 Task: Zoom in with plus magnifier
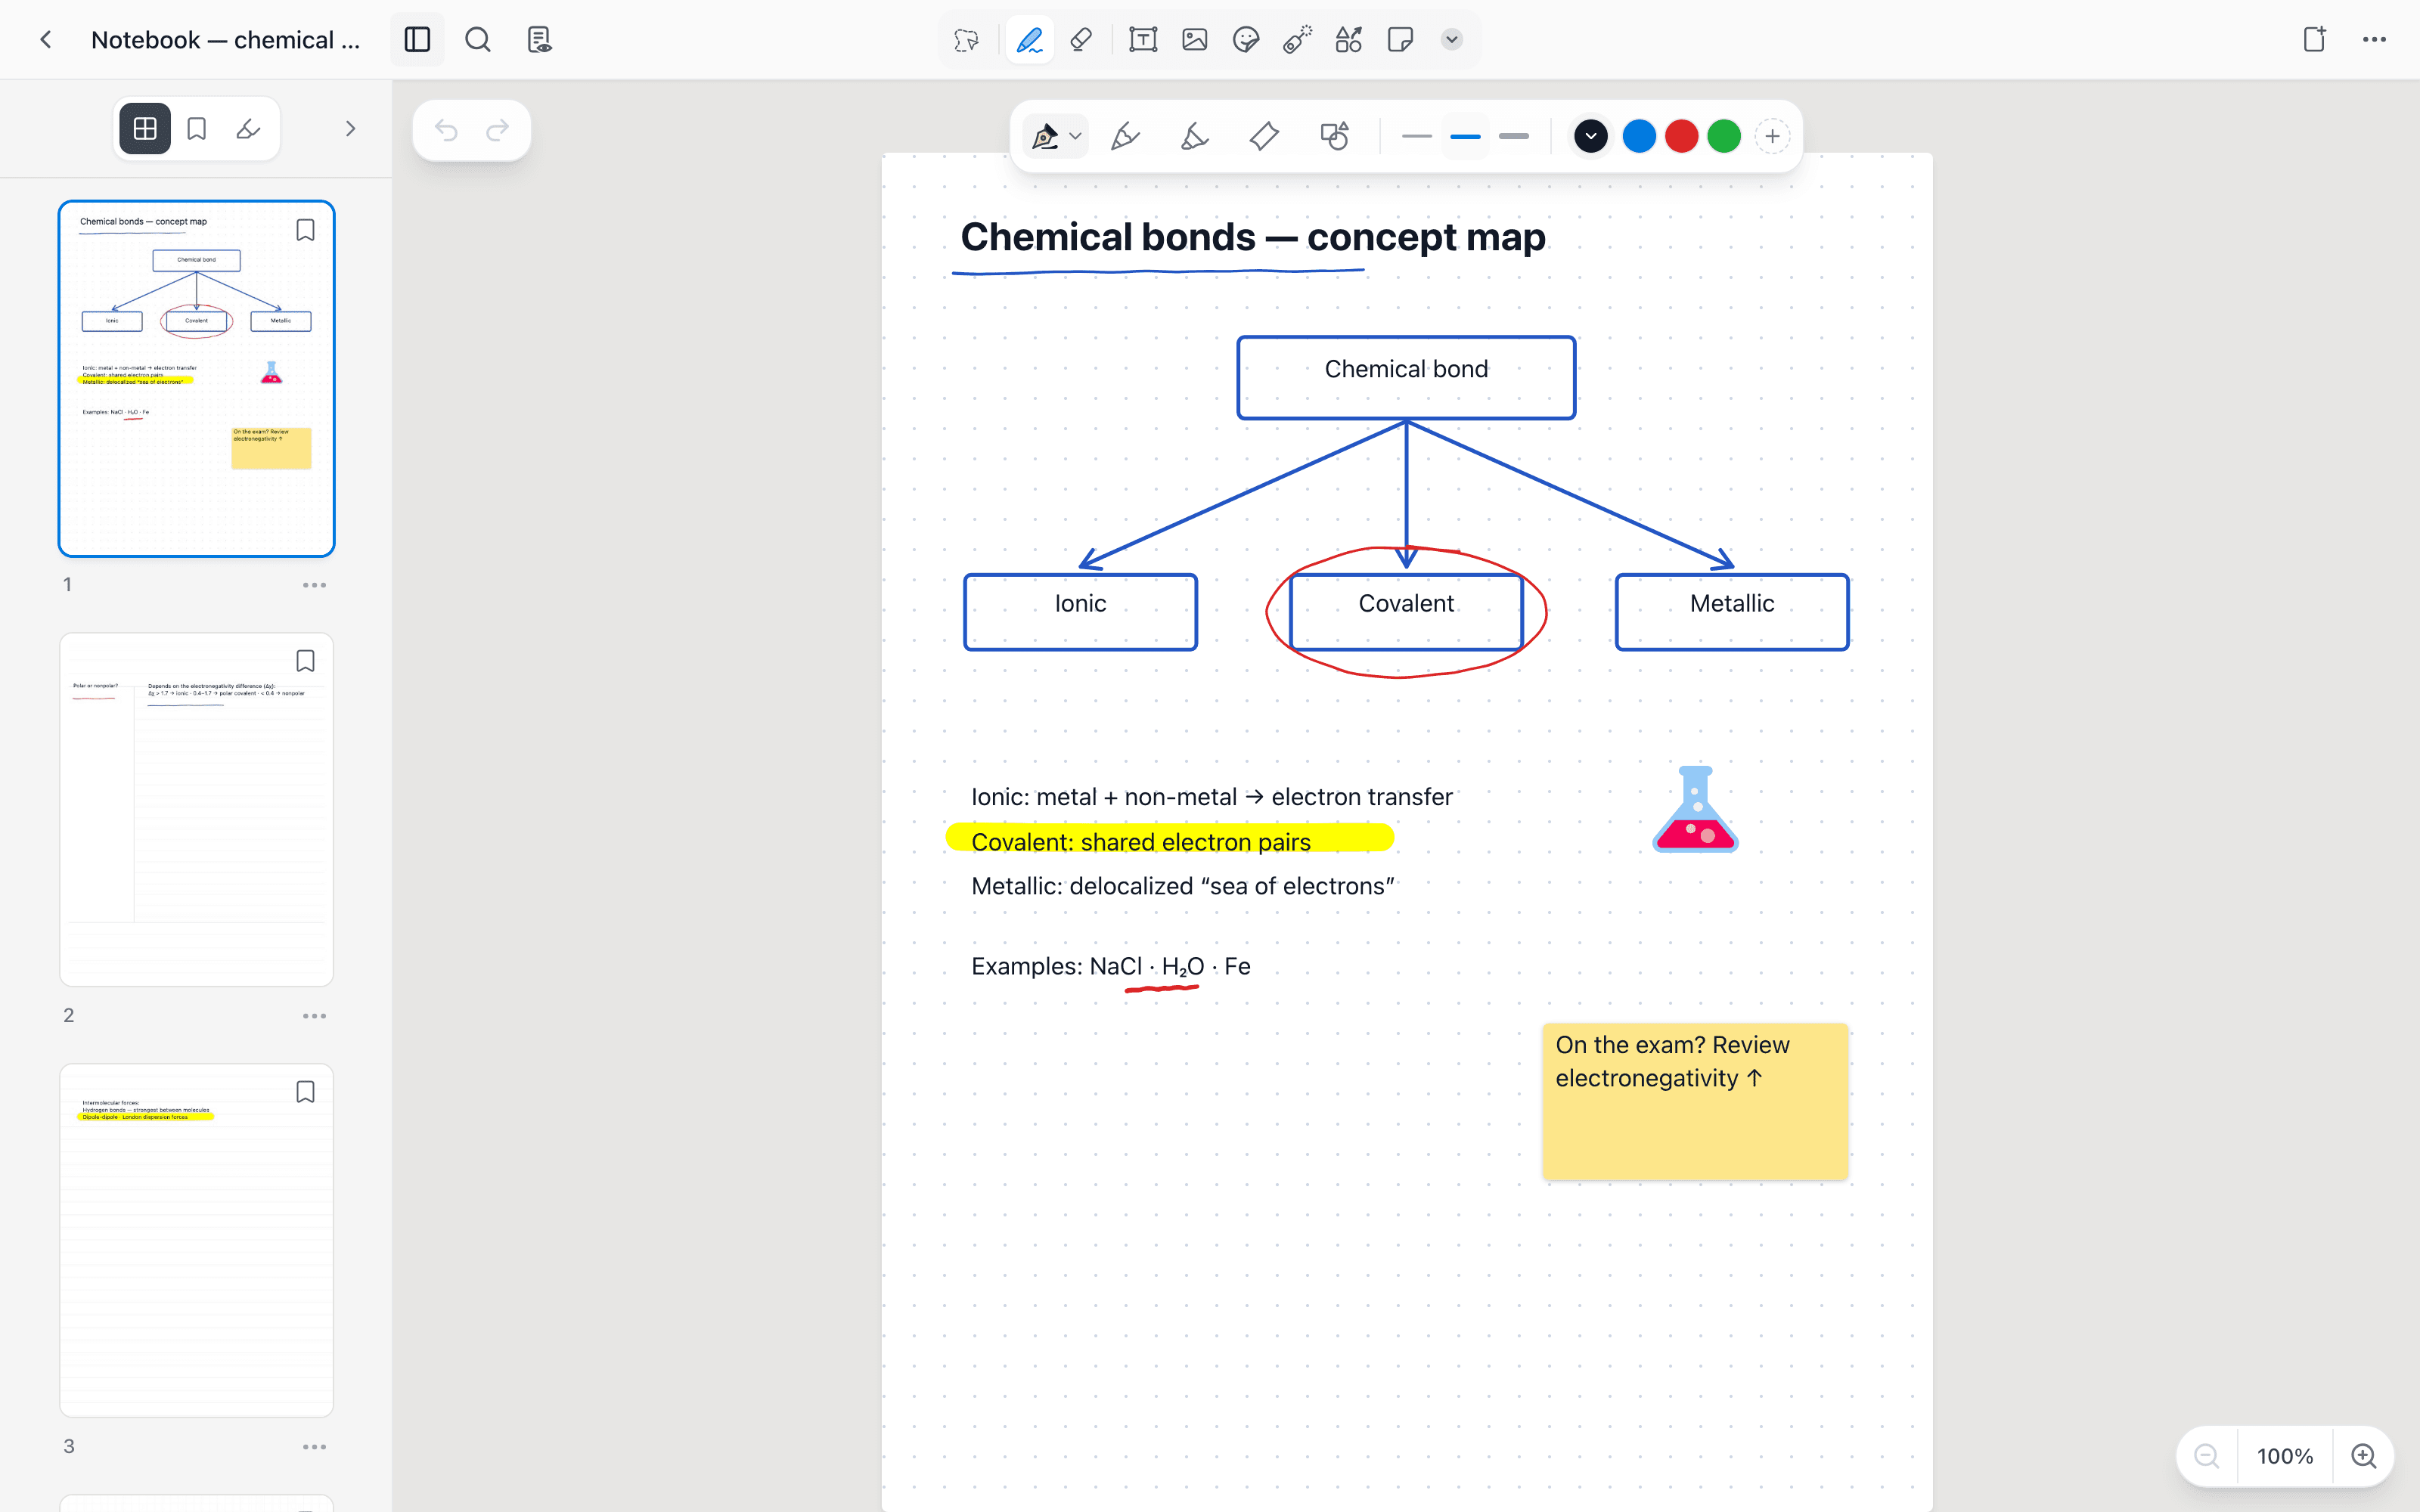point(2363,1456)
